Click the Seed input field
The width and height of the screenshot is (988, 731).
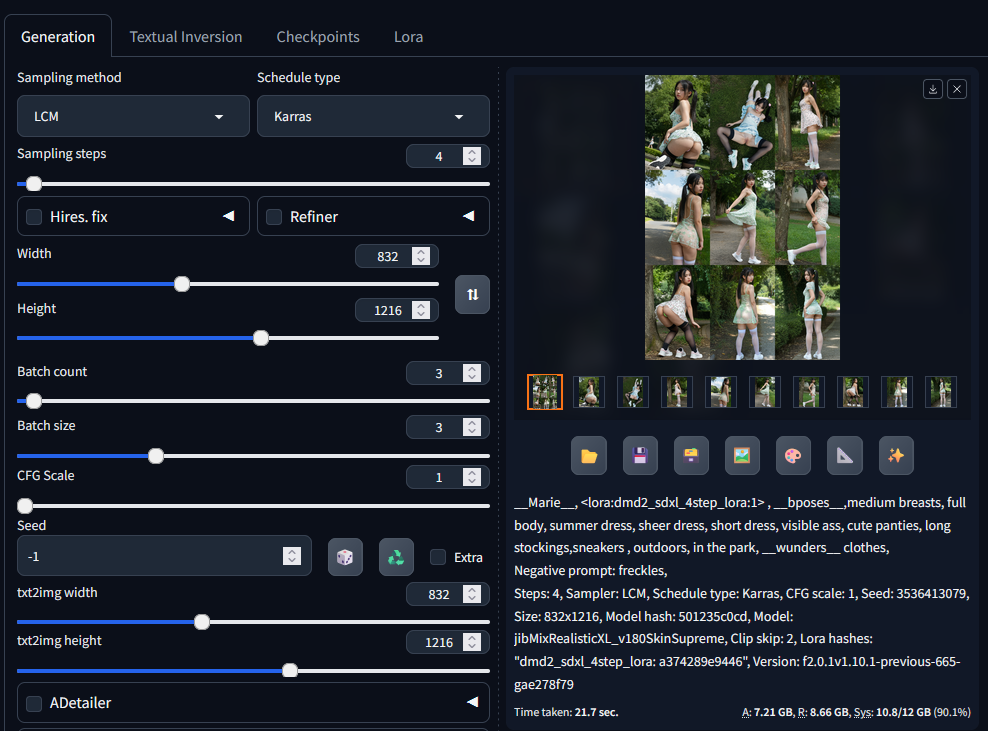(164, 556)
